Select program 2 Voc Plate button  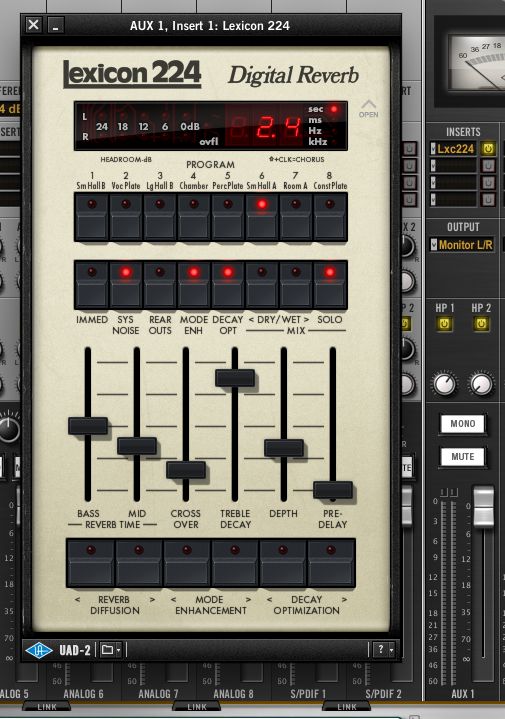click(x=126, y=217)
